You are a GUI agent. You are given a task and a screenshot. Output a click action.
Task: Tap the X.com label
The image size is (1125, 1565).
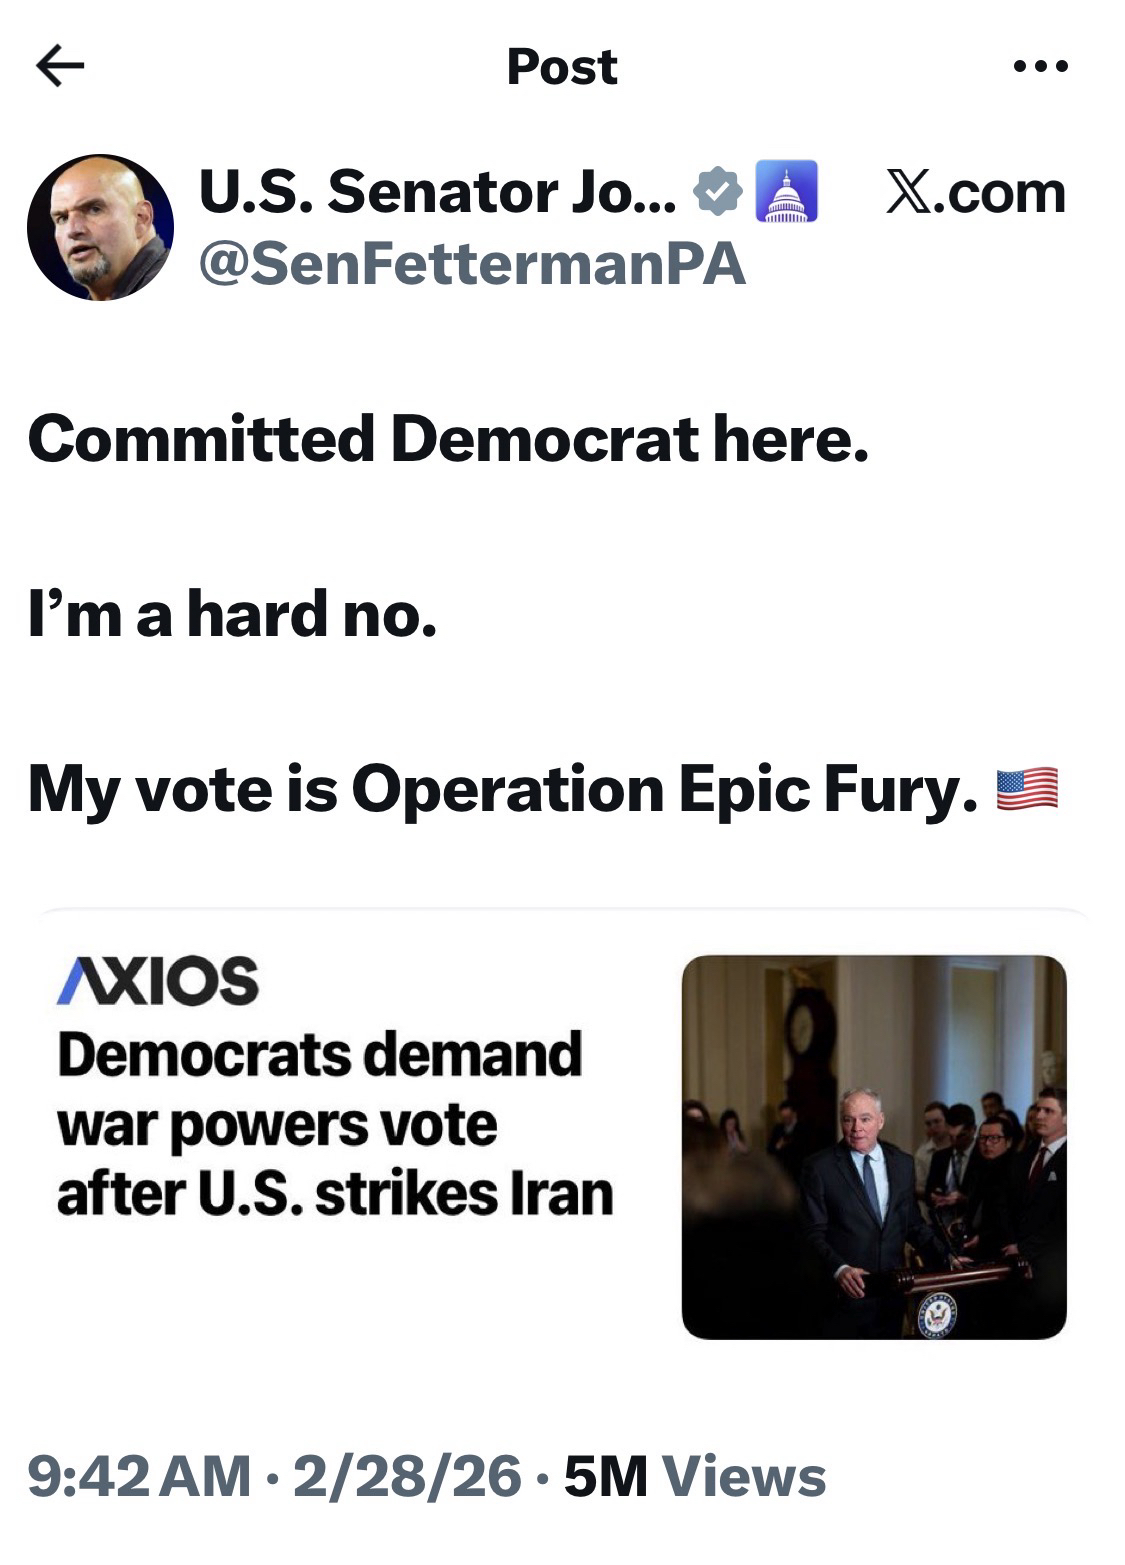pyautogui.click(x=975, y=192)
